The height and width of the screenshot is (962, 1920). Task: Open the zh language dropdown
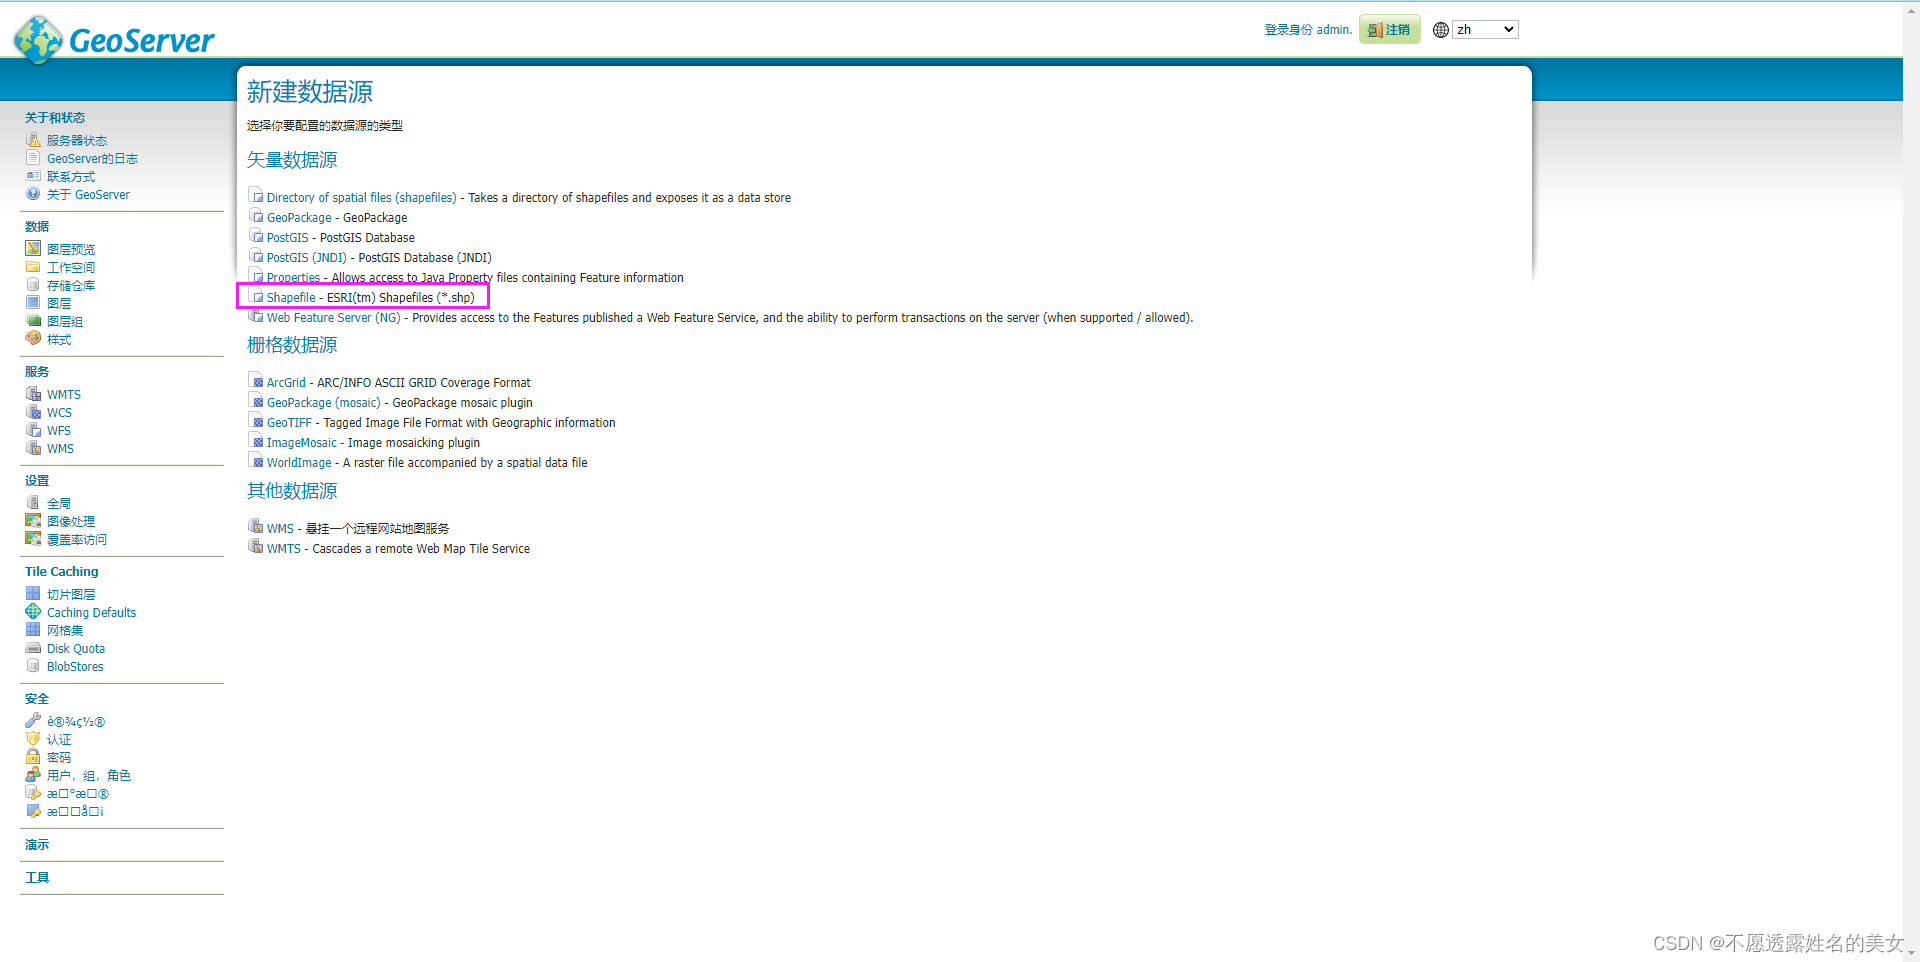(1486, 30)
